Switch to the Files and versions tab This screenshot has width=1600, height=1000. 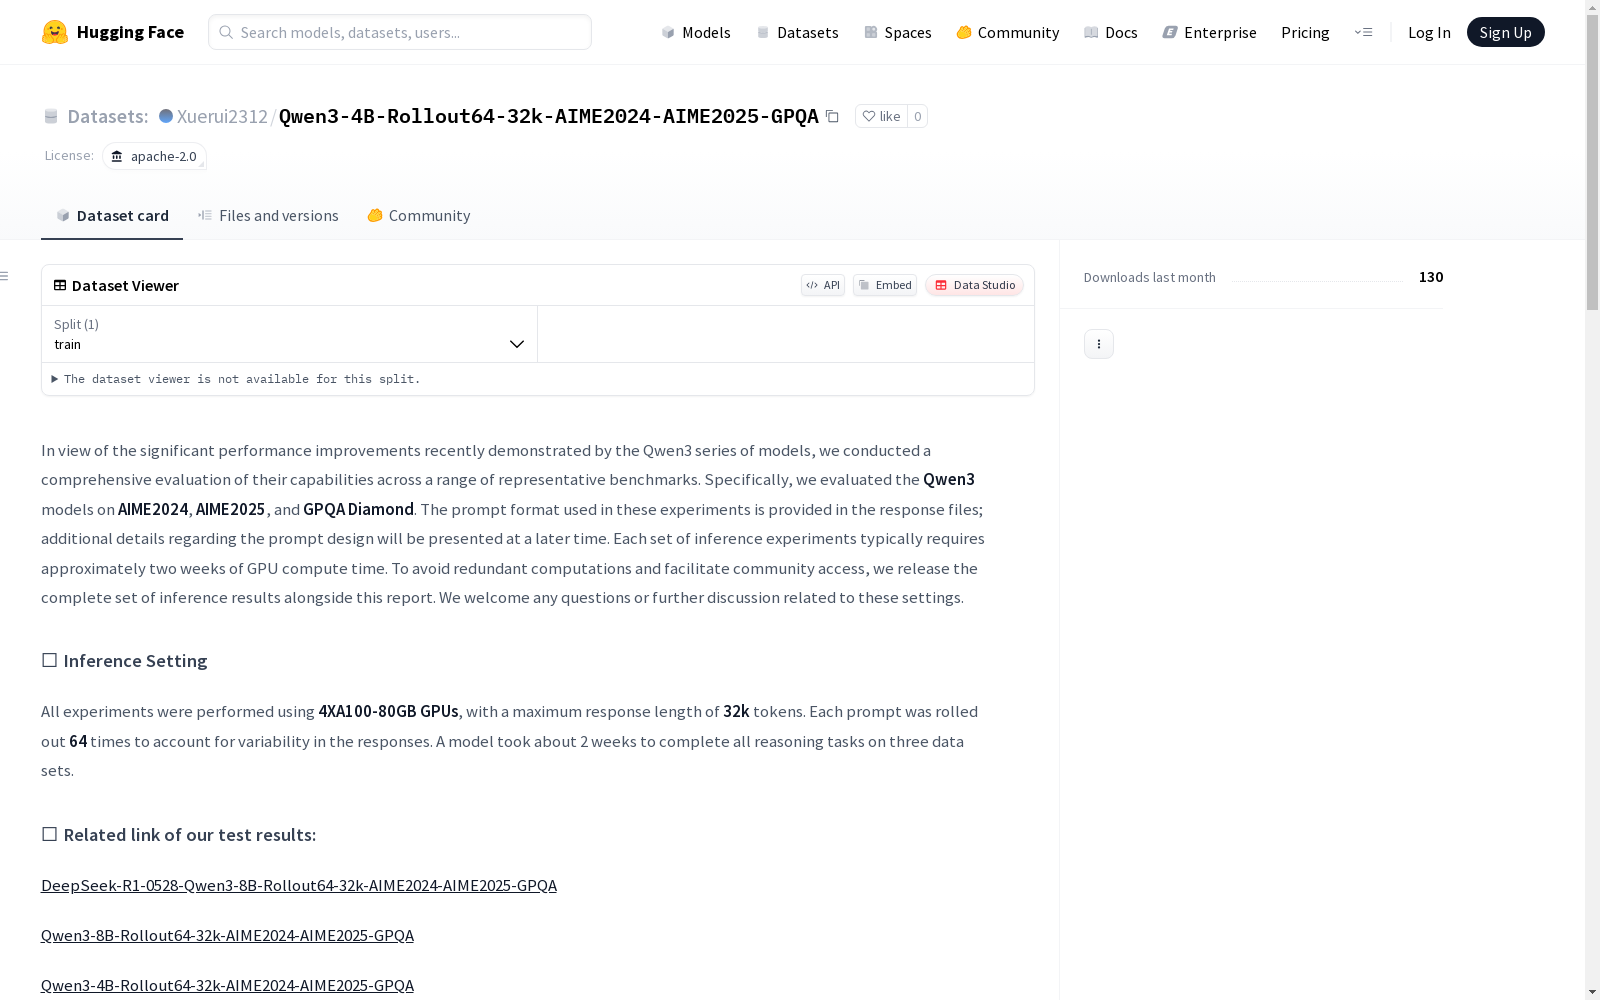point(268,215)
